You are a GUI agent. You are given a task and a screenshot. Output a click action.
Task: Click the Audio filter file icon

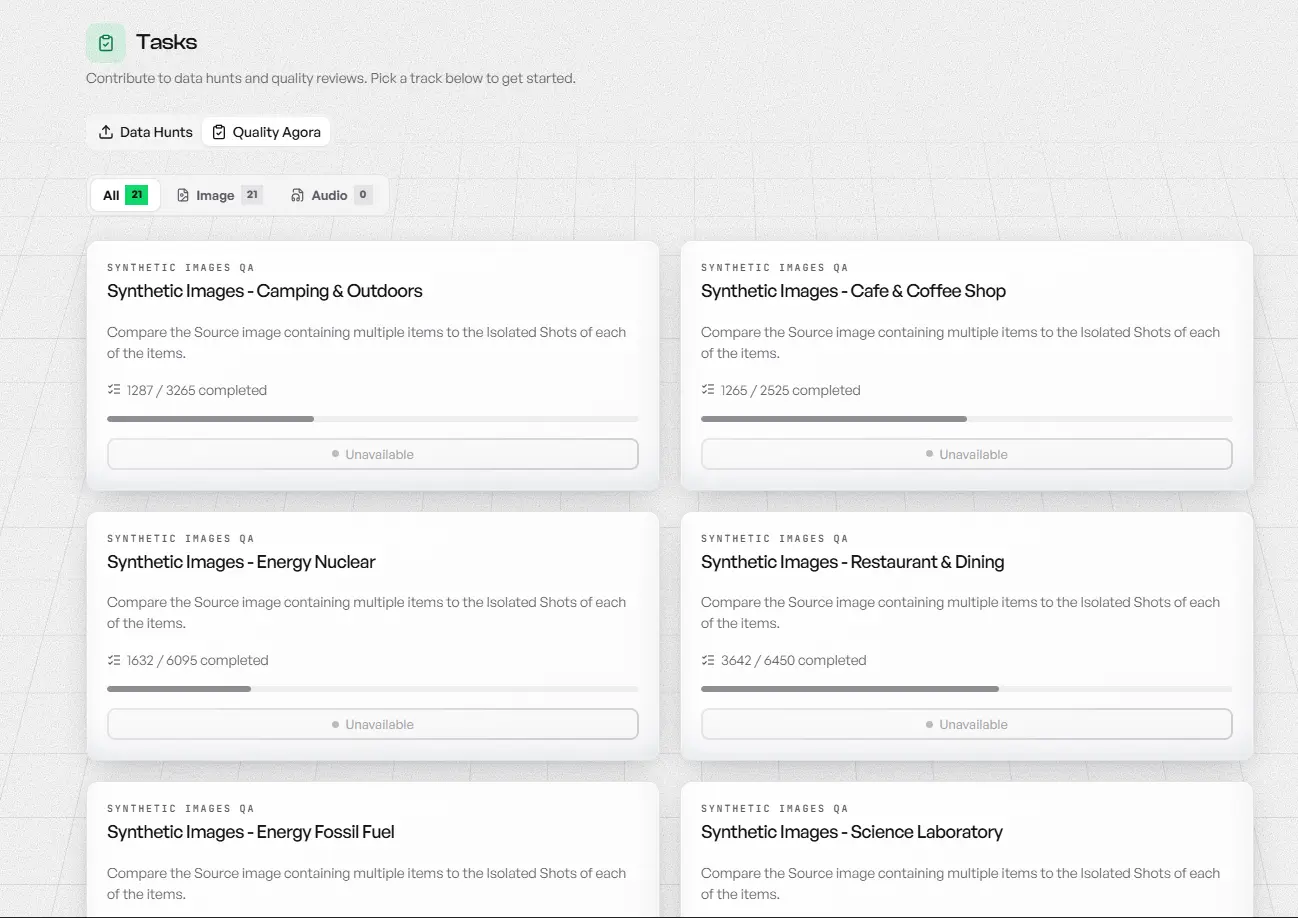pyautogui.click(x=297, y=196)
